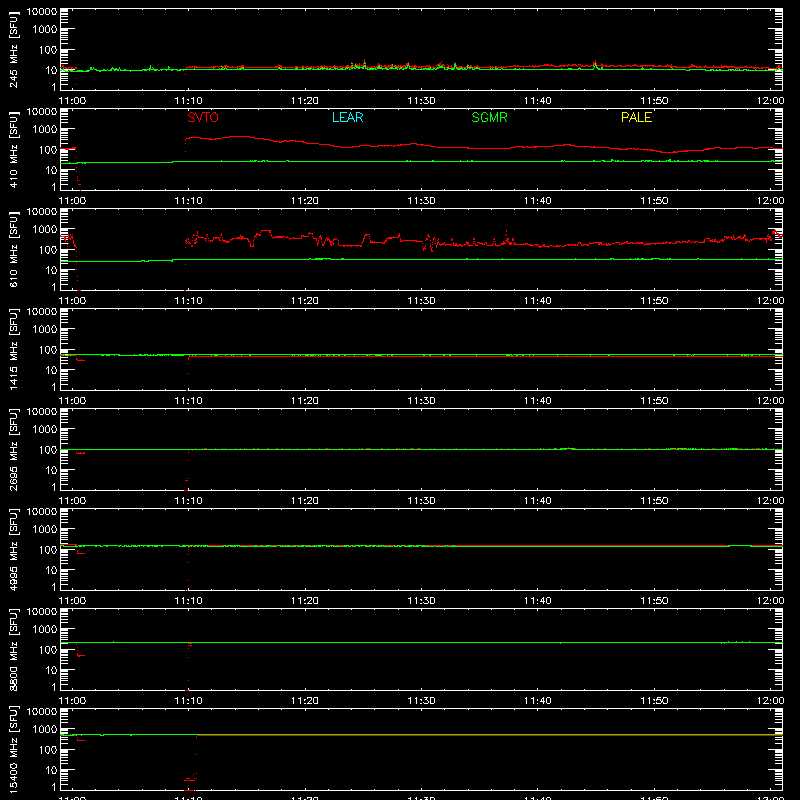The image size is (800, 800).
Task: Click the 11:30 tick label under 4995 MHz plot
Action: tap(421, 601)
